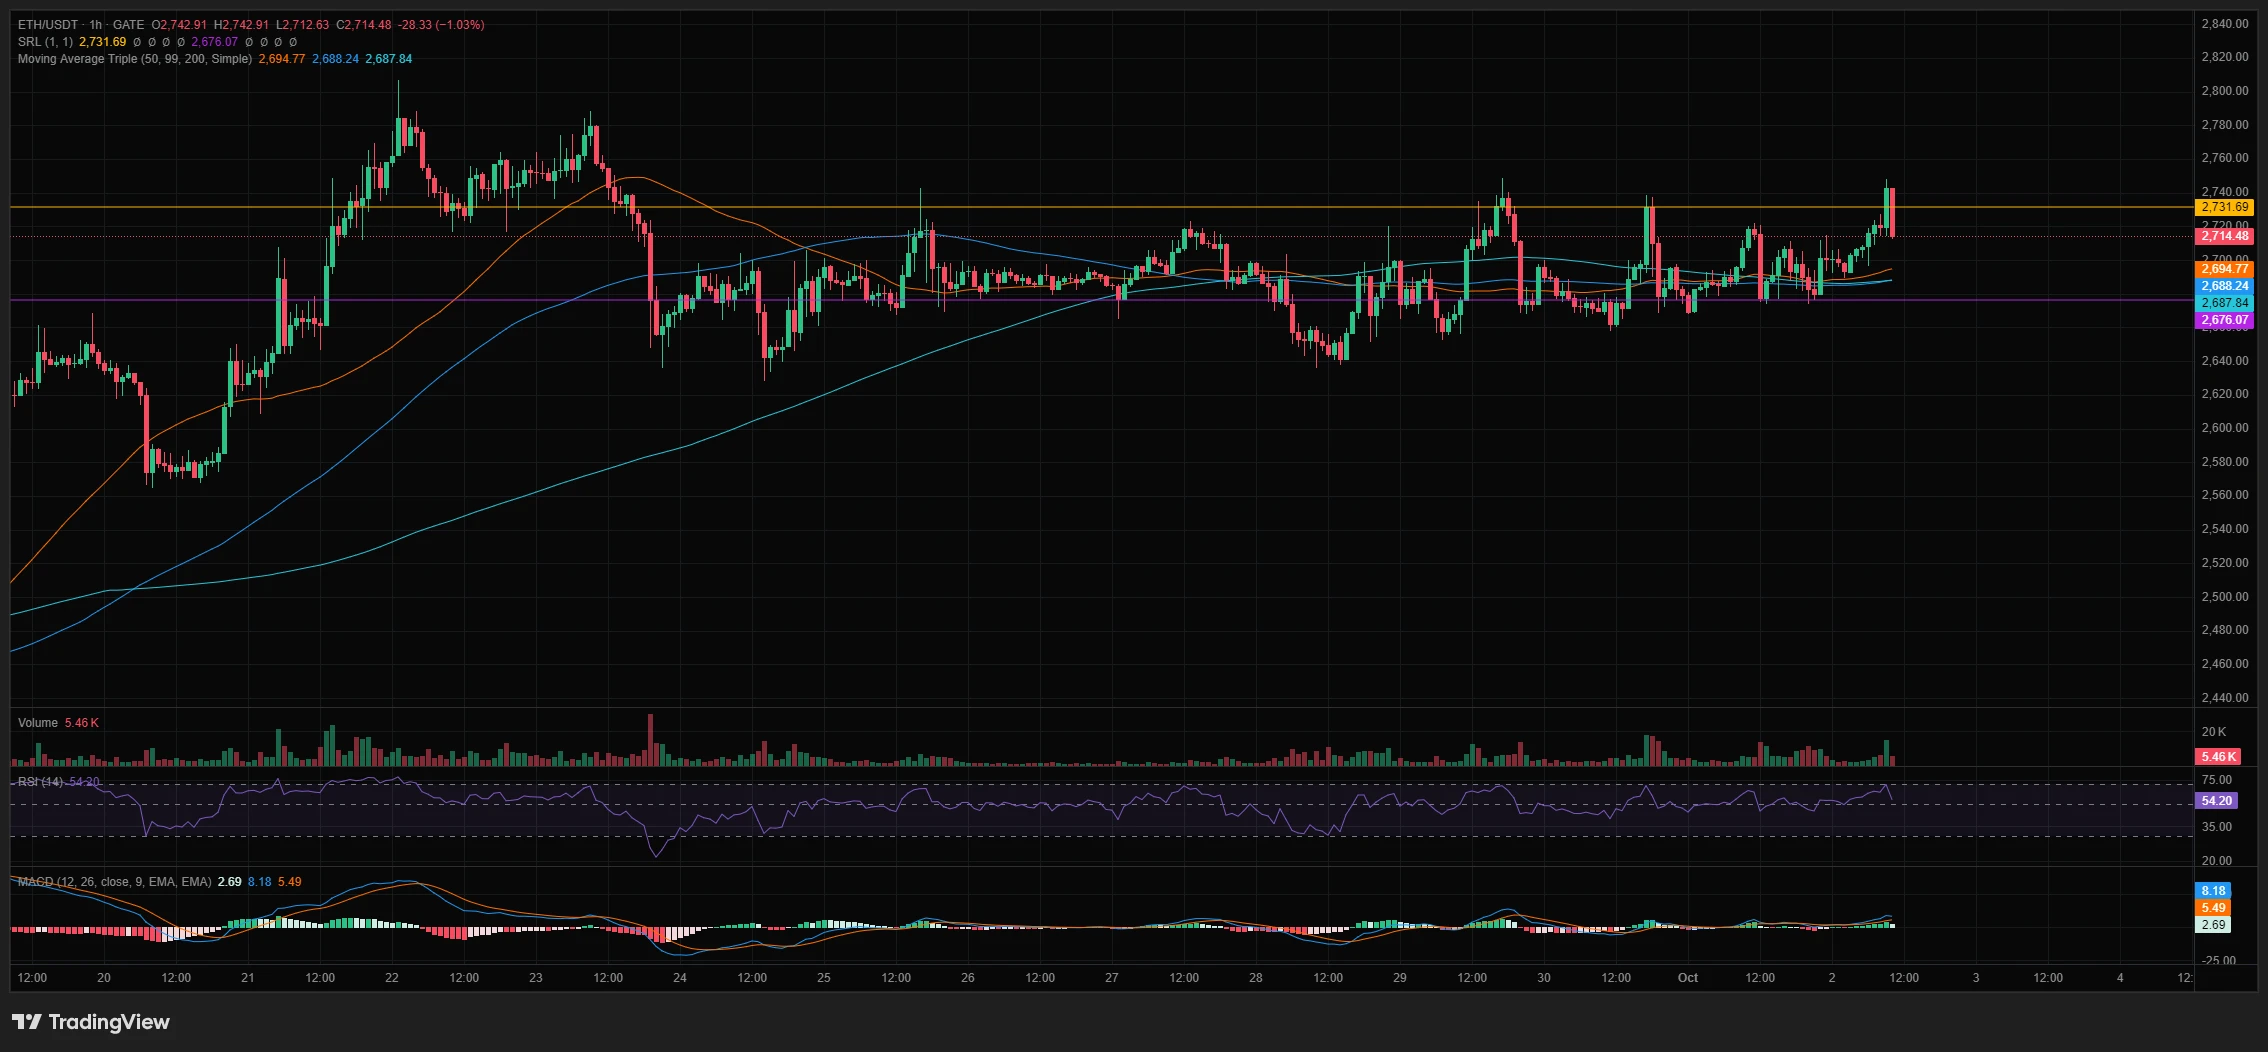Screen dimensions: 2268x1052
Task: Click the 20 K volume scale label
Action: coord(2214,732)
